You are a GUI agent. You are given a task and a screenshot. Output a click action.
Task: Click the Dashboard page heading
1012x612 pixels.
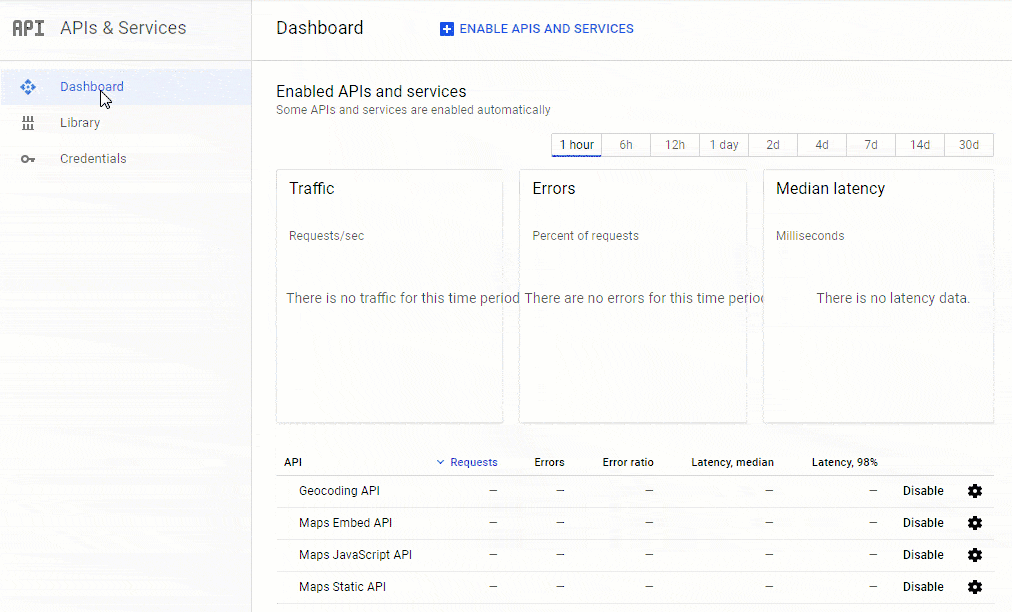(x=319, y=28)
